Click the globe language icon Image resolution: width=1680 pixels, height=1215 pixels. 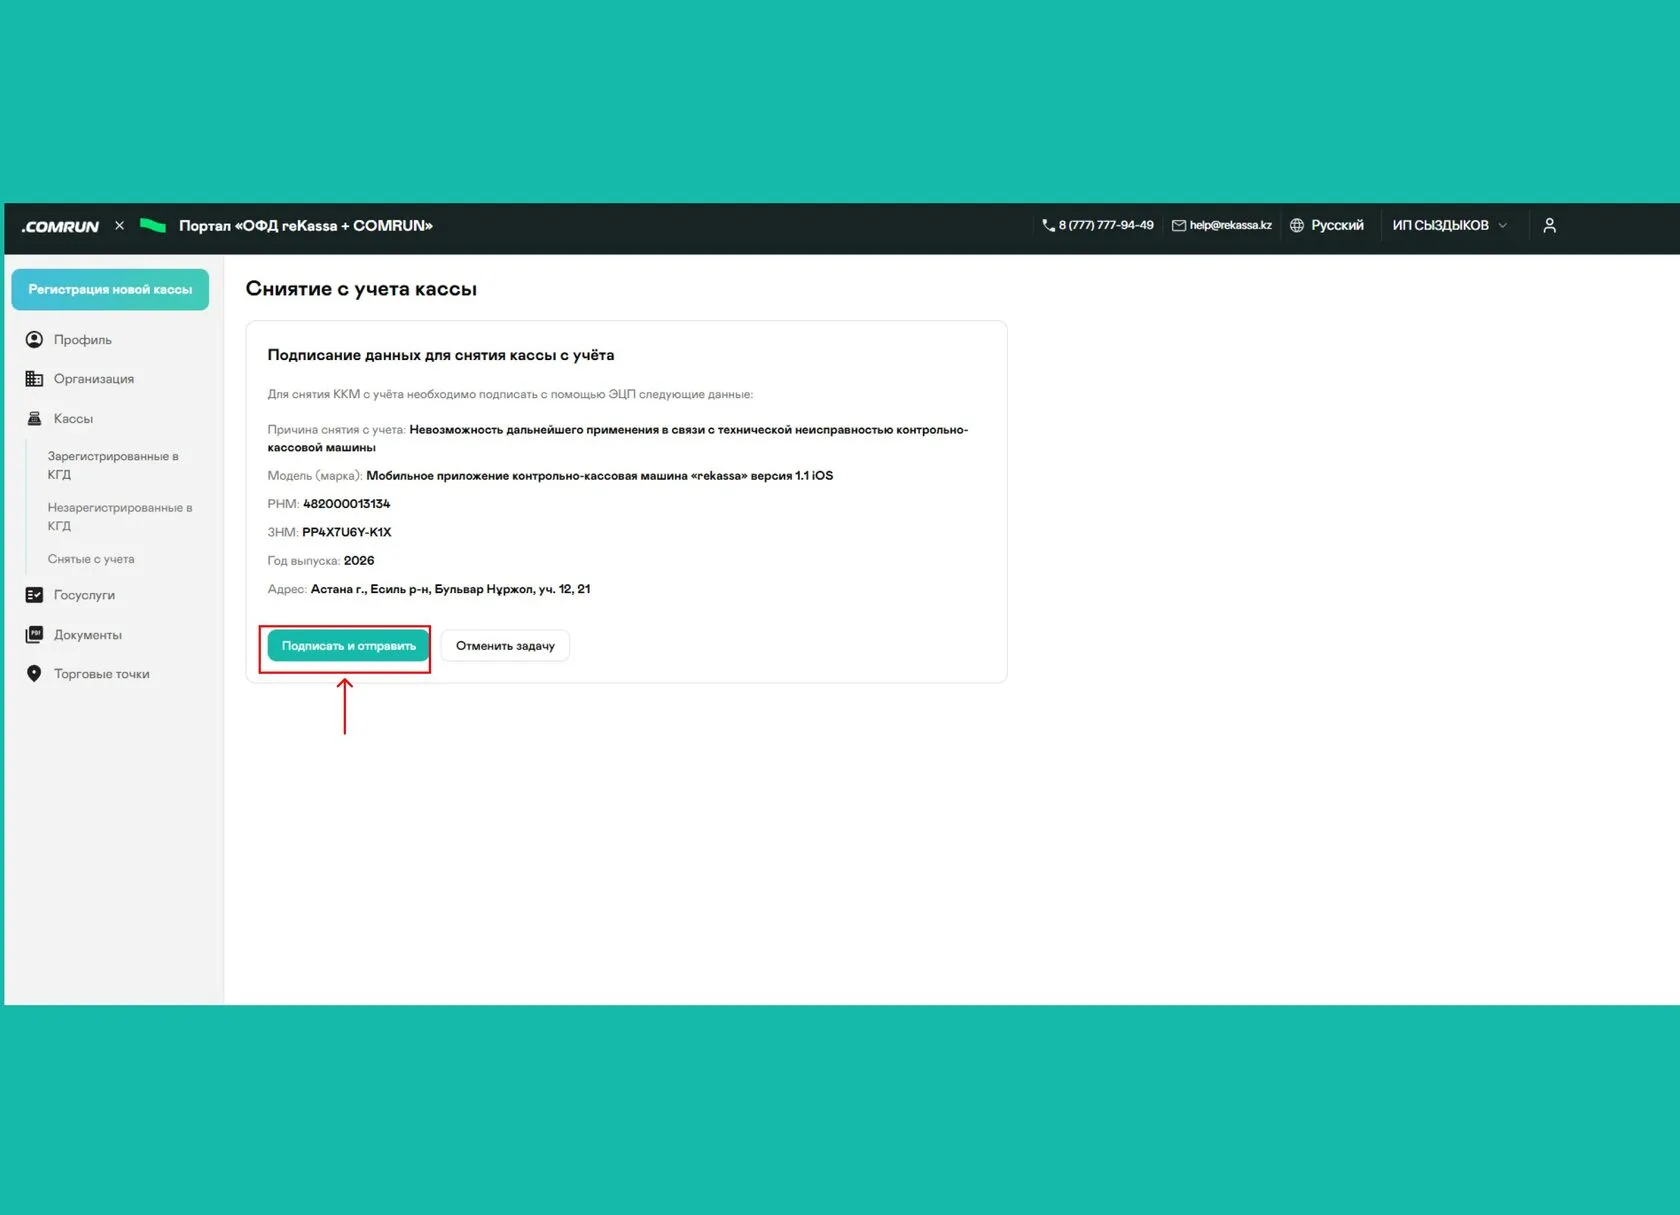[x=1297, y=226]
